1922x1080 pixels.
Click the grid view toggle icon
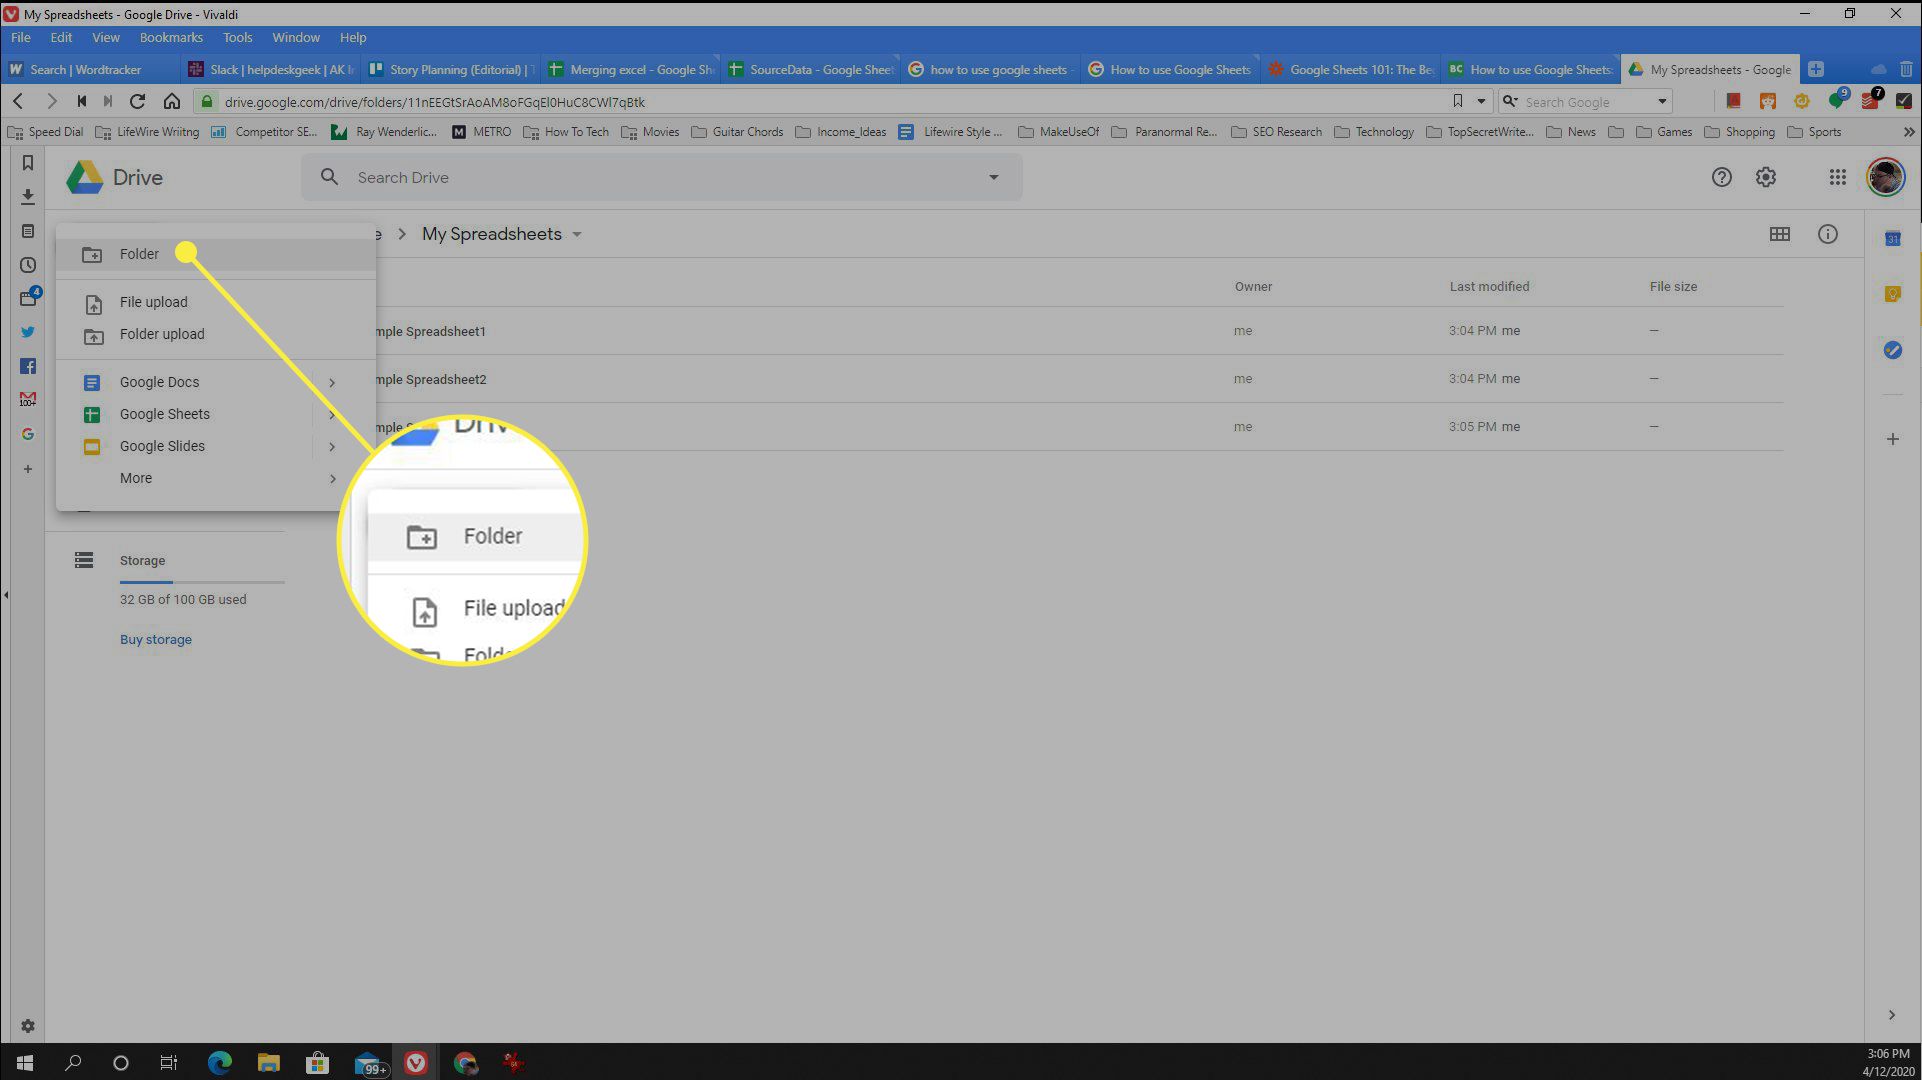click(x=1779, y=234)
